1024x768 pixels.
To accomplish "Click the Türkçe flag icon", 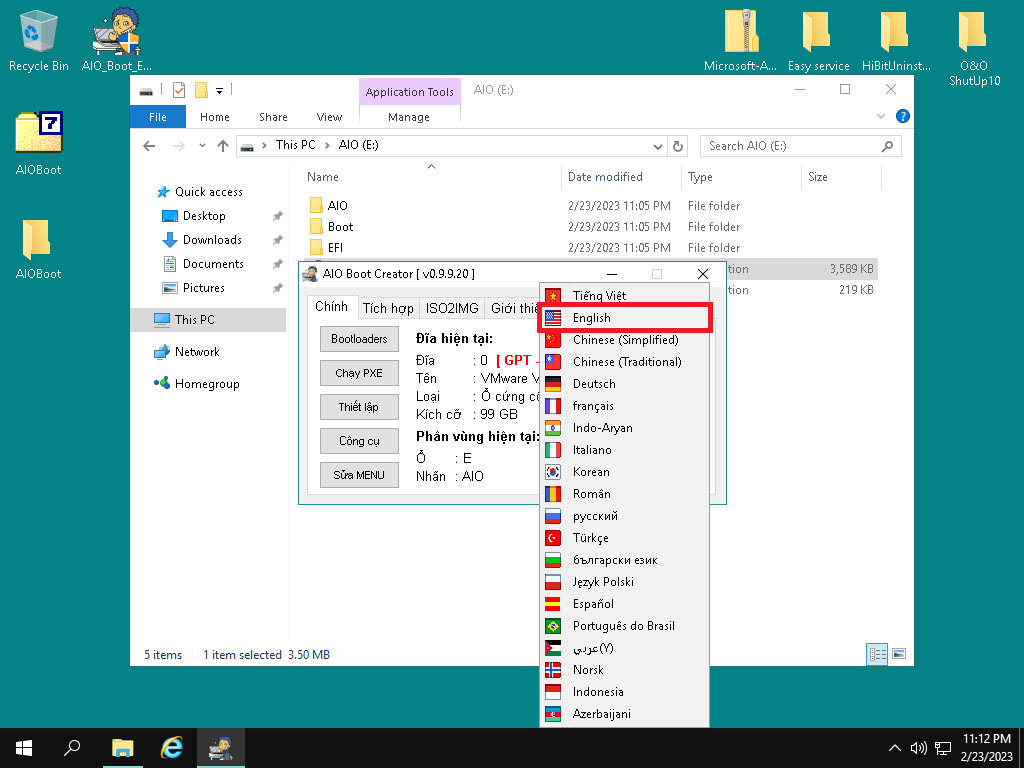I will (x=553, y=538).
